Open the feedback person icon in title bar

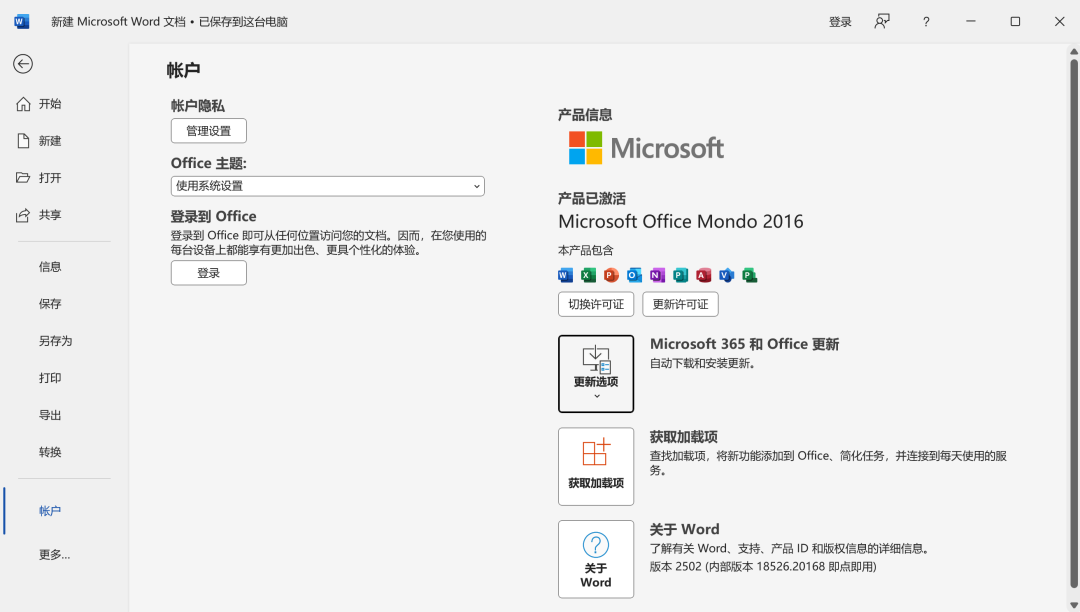[882, 21]
